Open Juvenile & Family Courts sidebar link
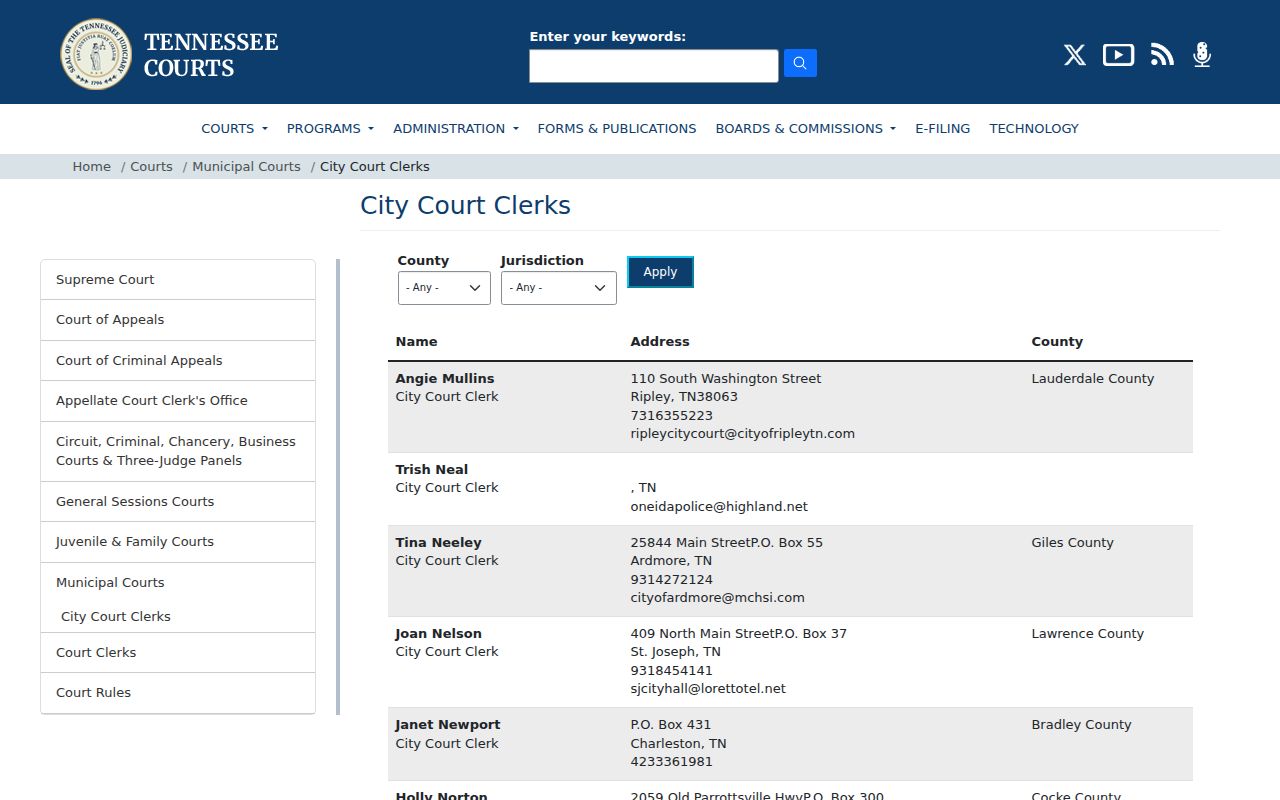This screenshot has width=1280, height=800. pos(178,542)
